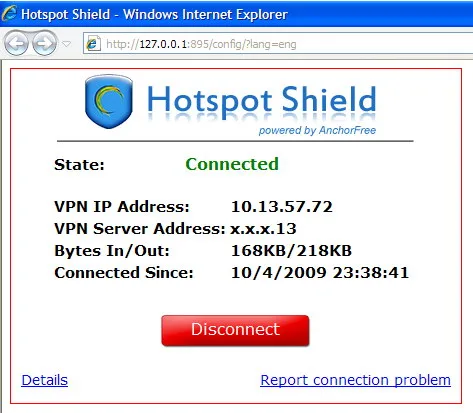
Task: Click the State label
Action: click(x=79, y=165)
